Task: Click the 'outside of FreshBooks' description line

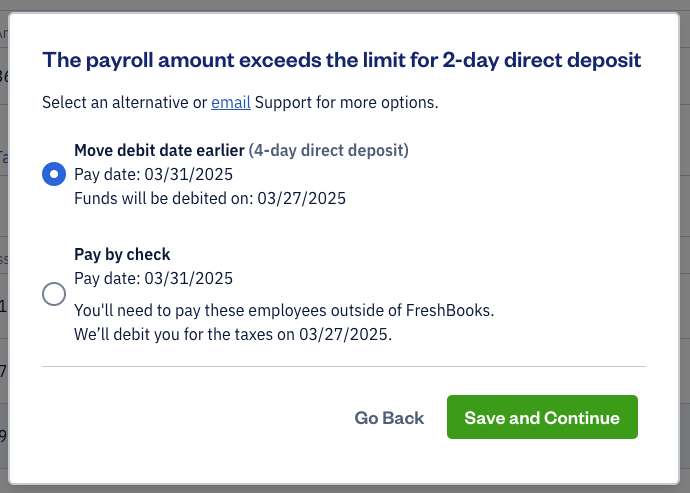Action: (x=284, y=310)
